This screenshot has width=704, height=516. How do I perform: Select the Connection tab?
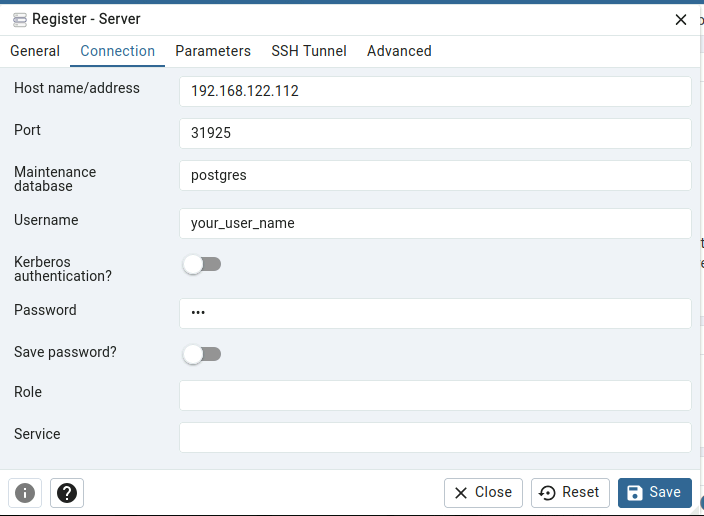click(x=118, y=51)
